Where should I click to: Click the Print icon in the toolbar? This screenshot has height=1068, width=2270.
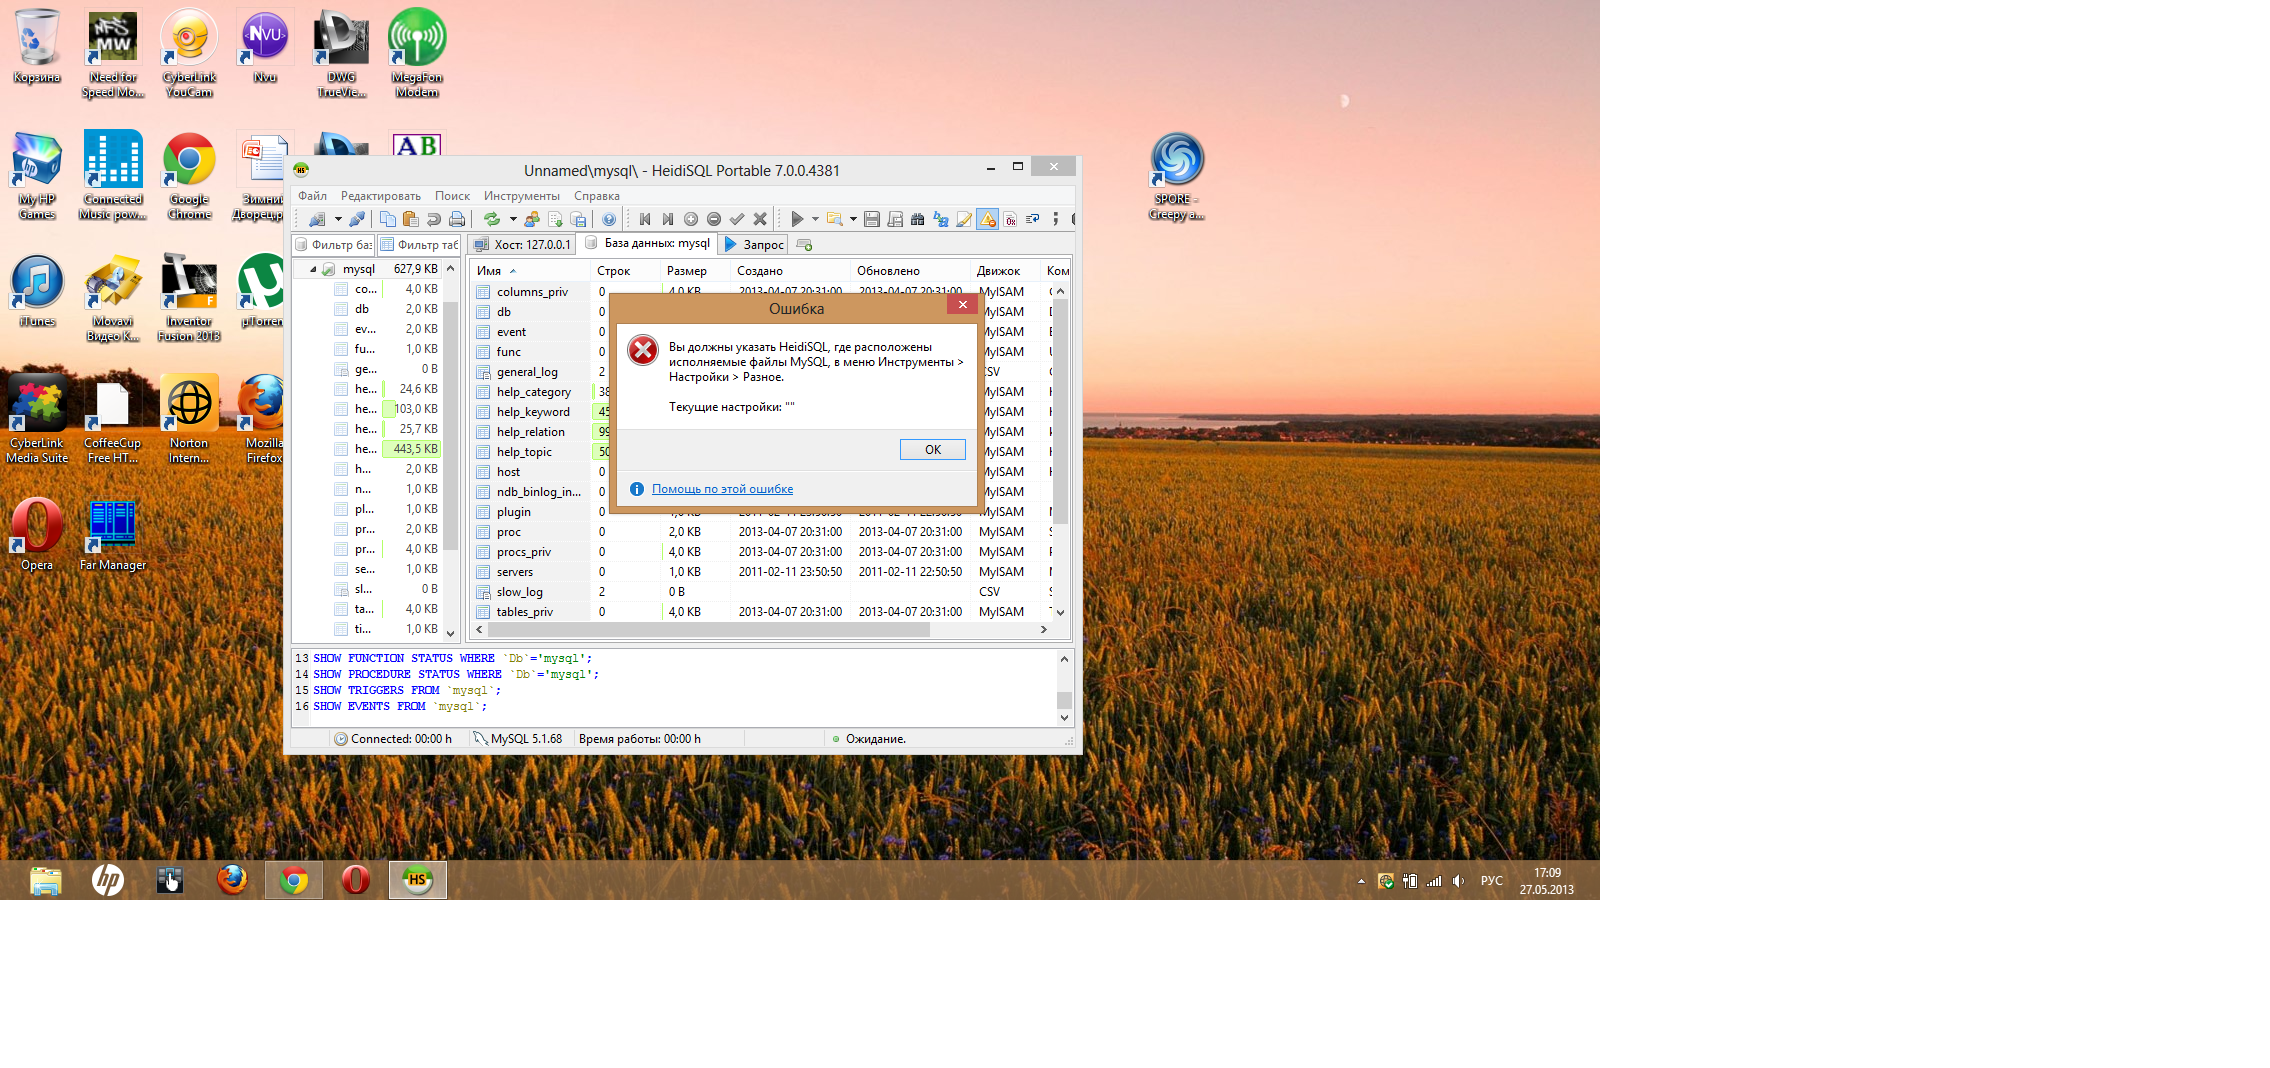pyautogui.click(x=457, y=219)
